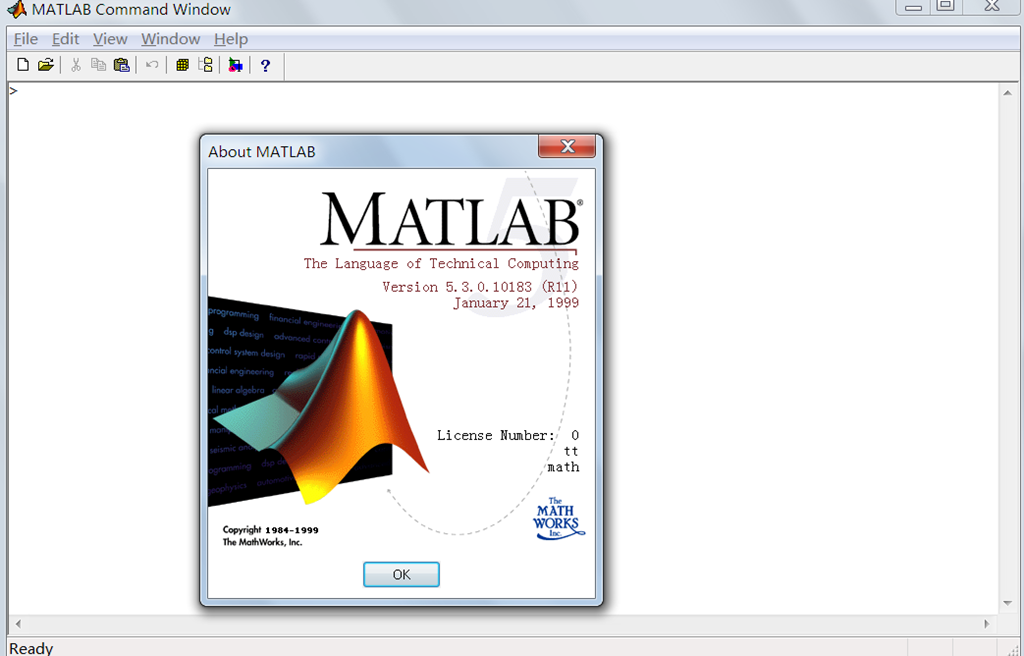Click the Paste clipboard icon
Image resolution: width=1024 pixels, height=656 pixels.
point(122,65)
